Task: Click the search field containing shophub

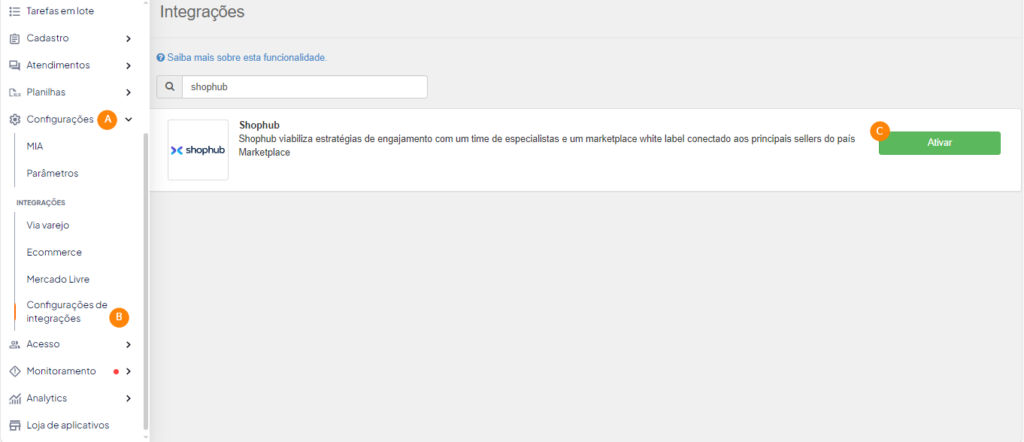Action: pyautogui.click(x=305, y=87)
